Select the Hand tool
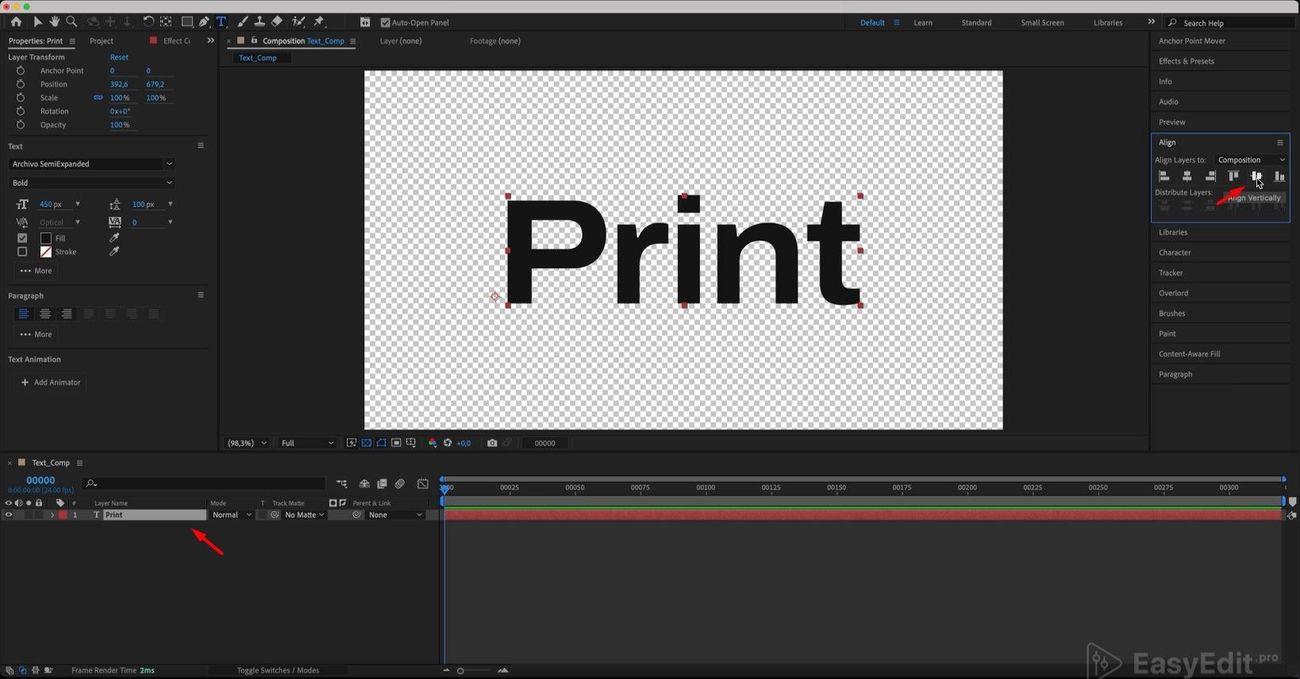Screen dimensions: 1300x679 pos(54,22)
